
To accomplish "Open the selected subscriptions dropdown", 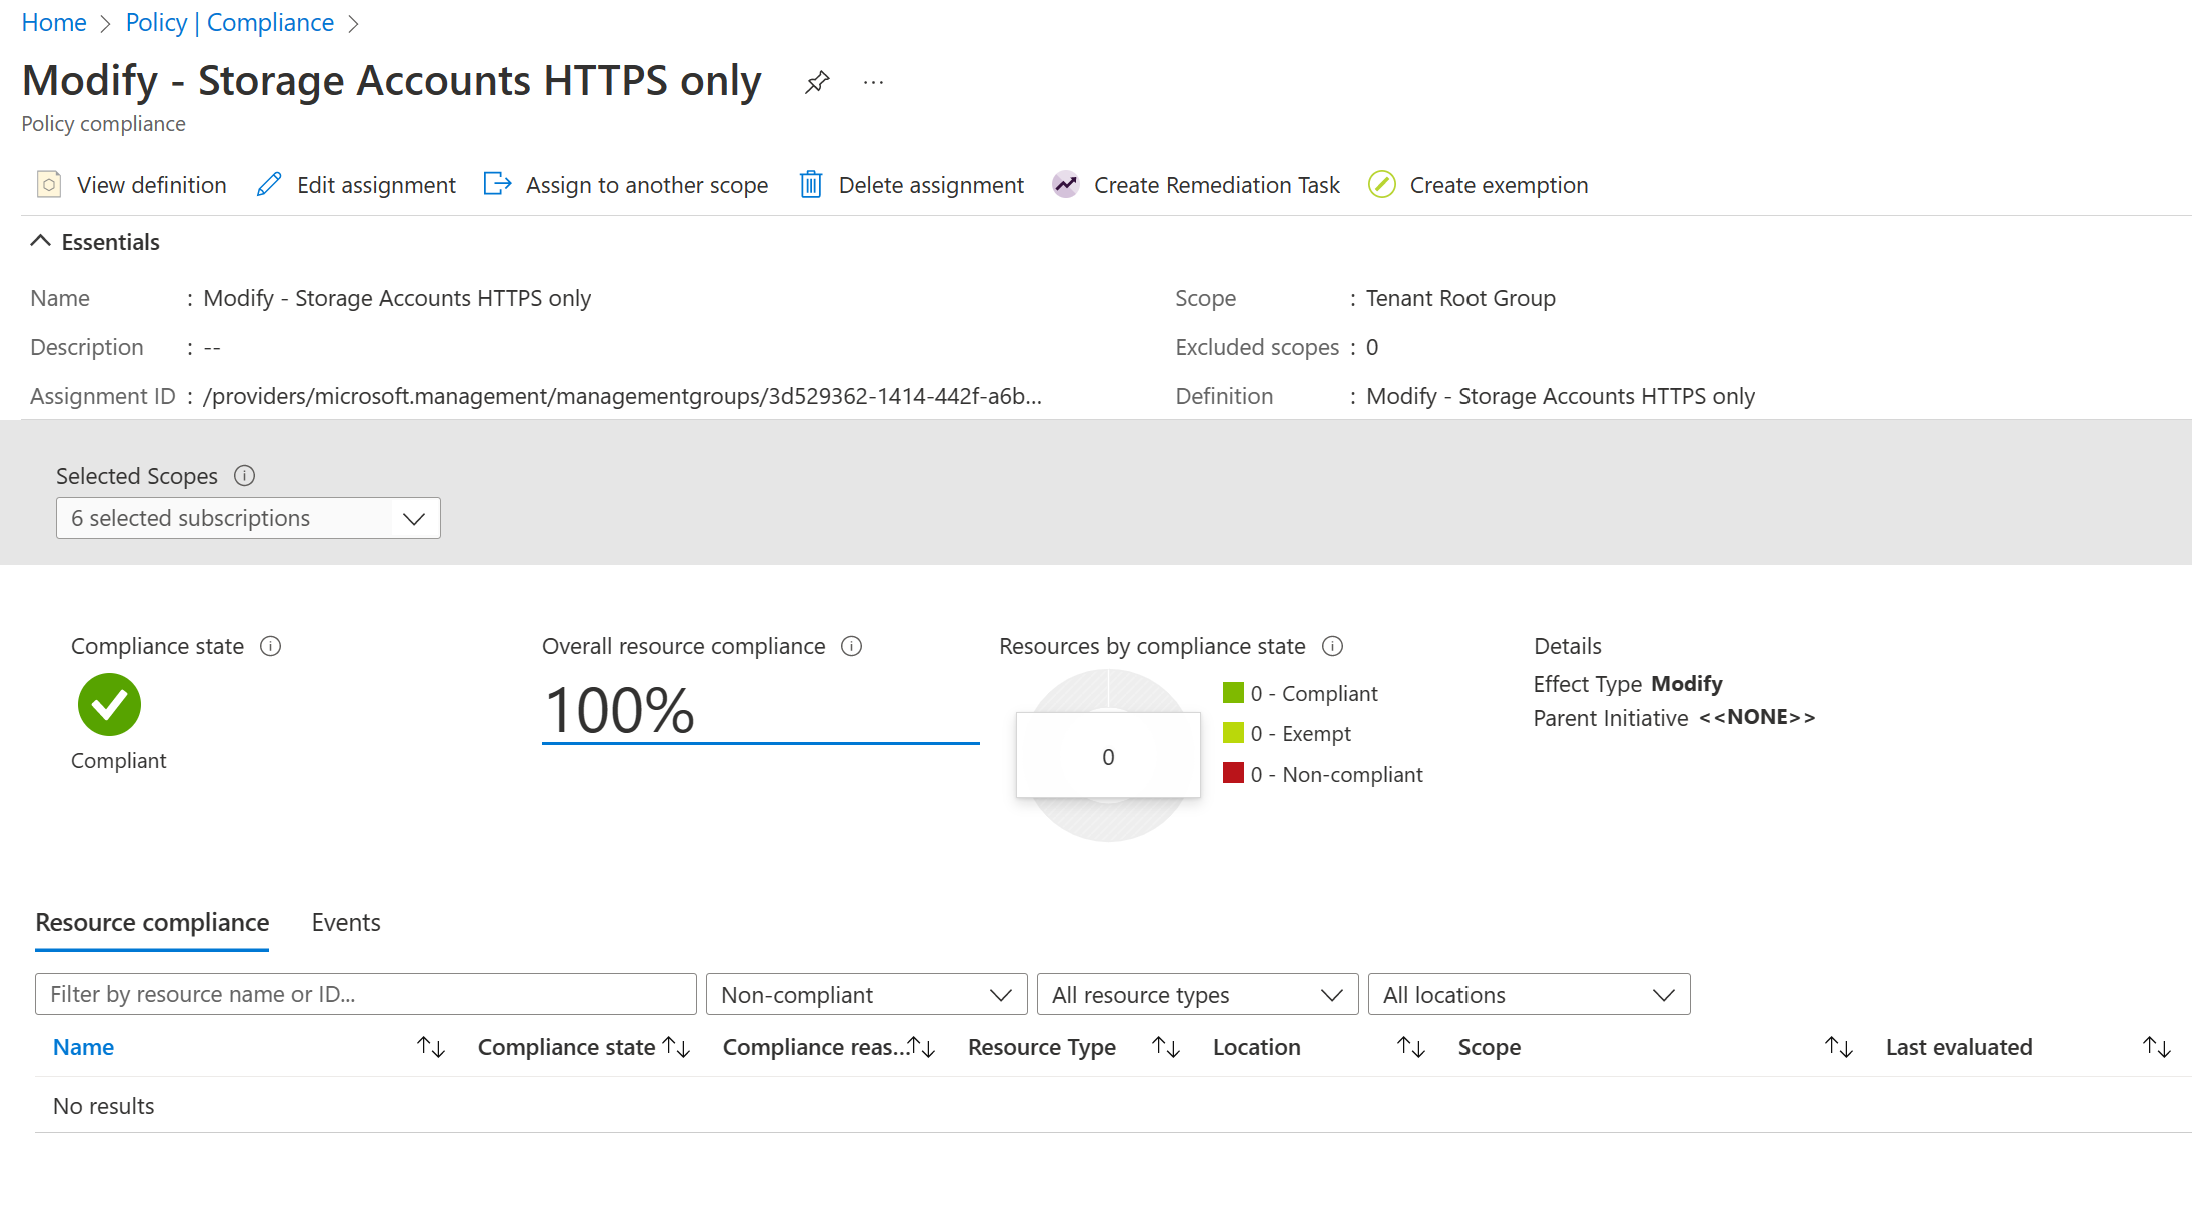I will (248, 518).
